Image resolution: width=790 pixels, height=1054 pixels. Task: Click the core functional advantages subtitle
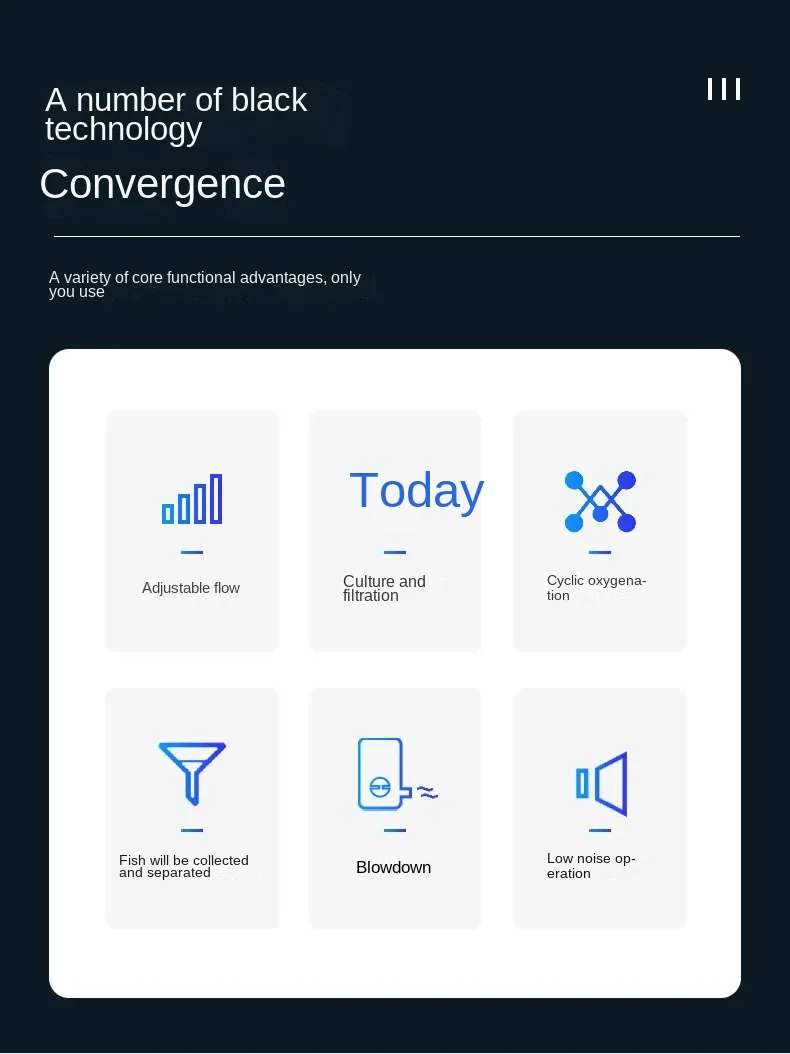204,284
